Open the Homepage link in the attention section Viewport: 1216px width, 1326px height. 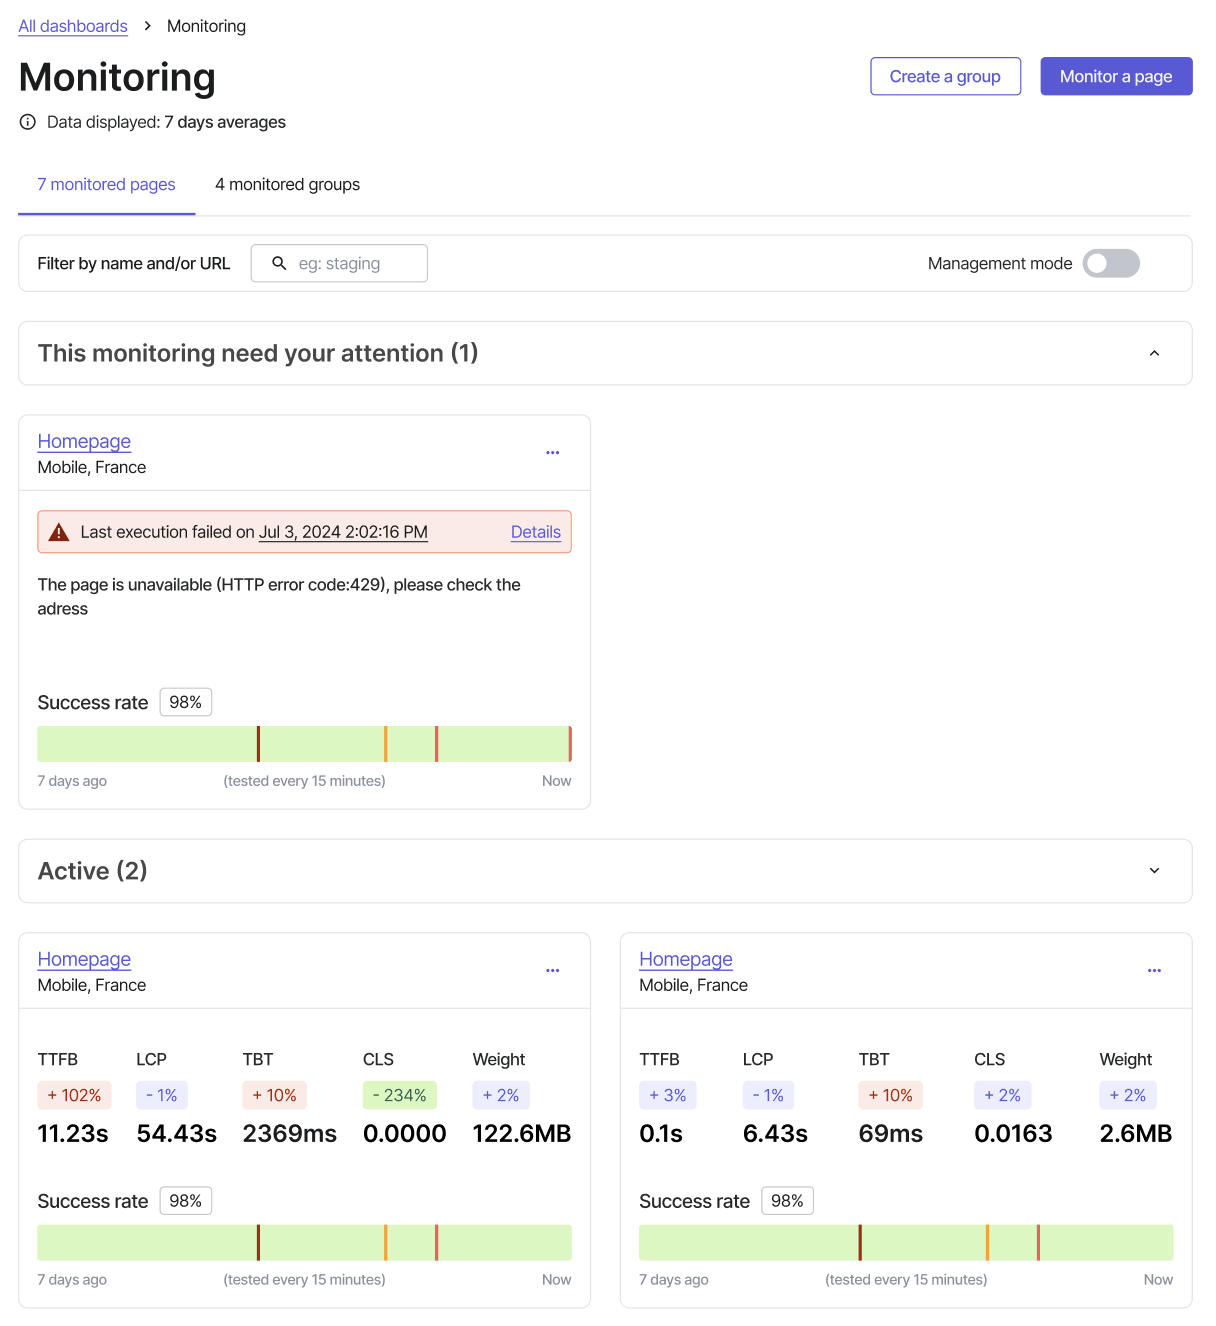[84, 441]
